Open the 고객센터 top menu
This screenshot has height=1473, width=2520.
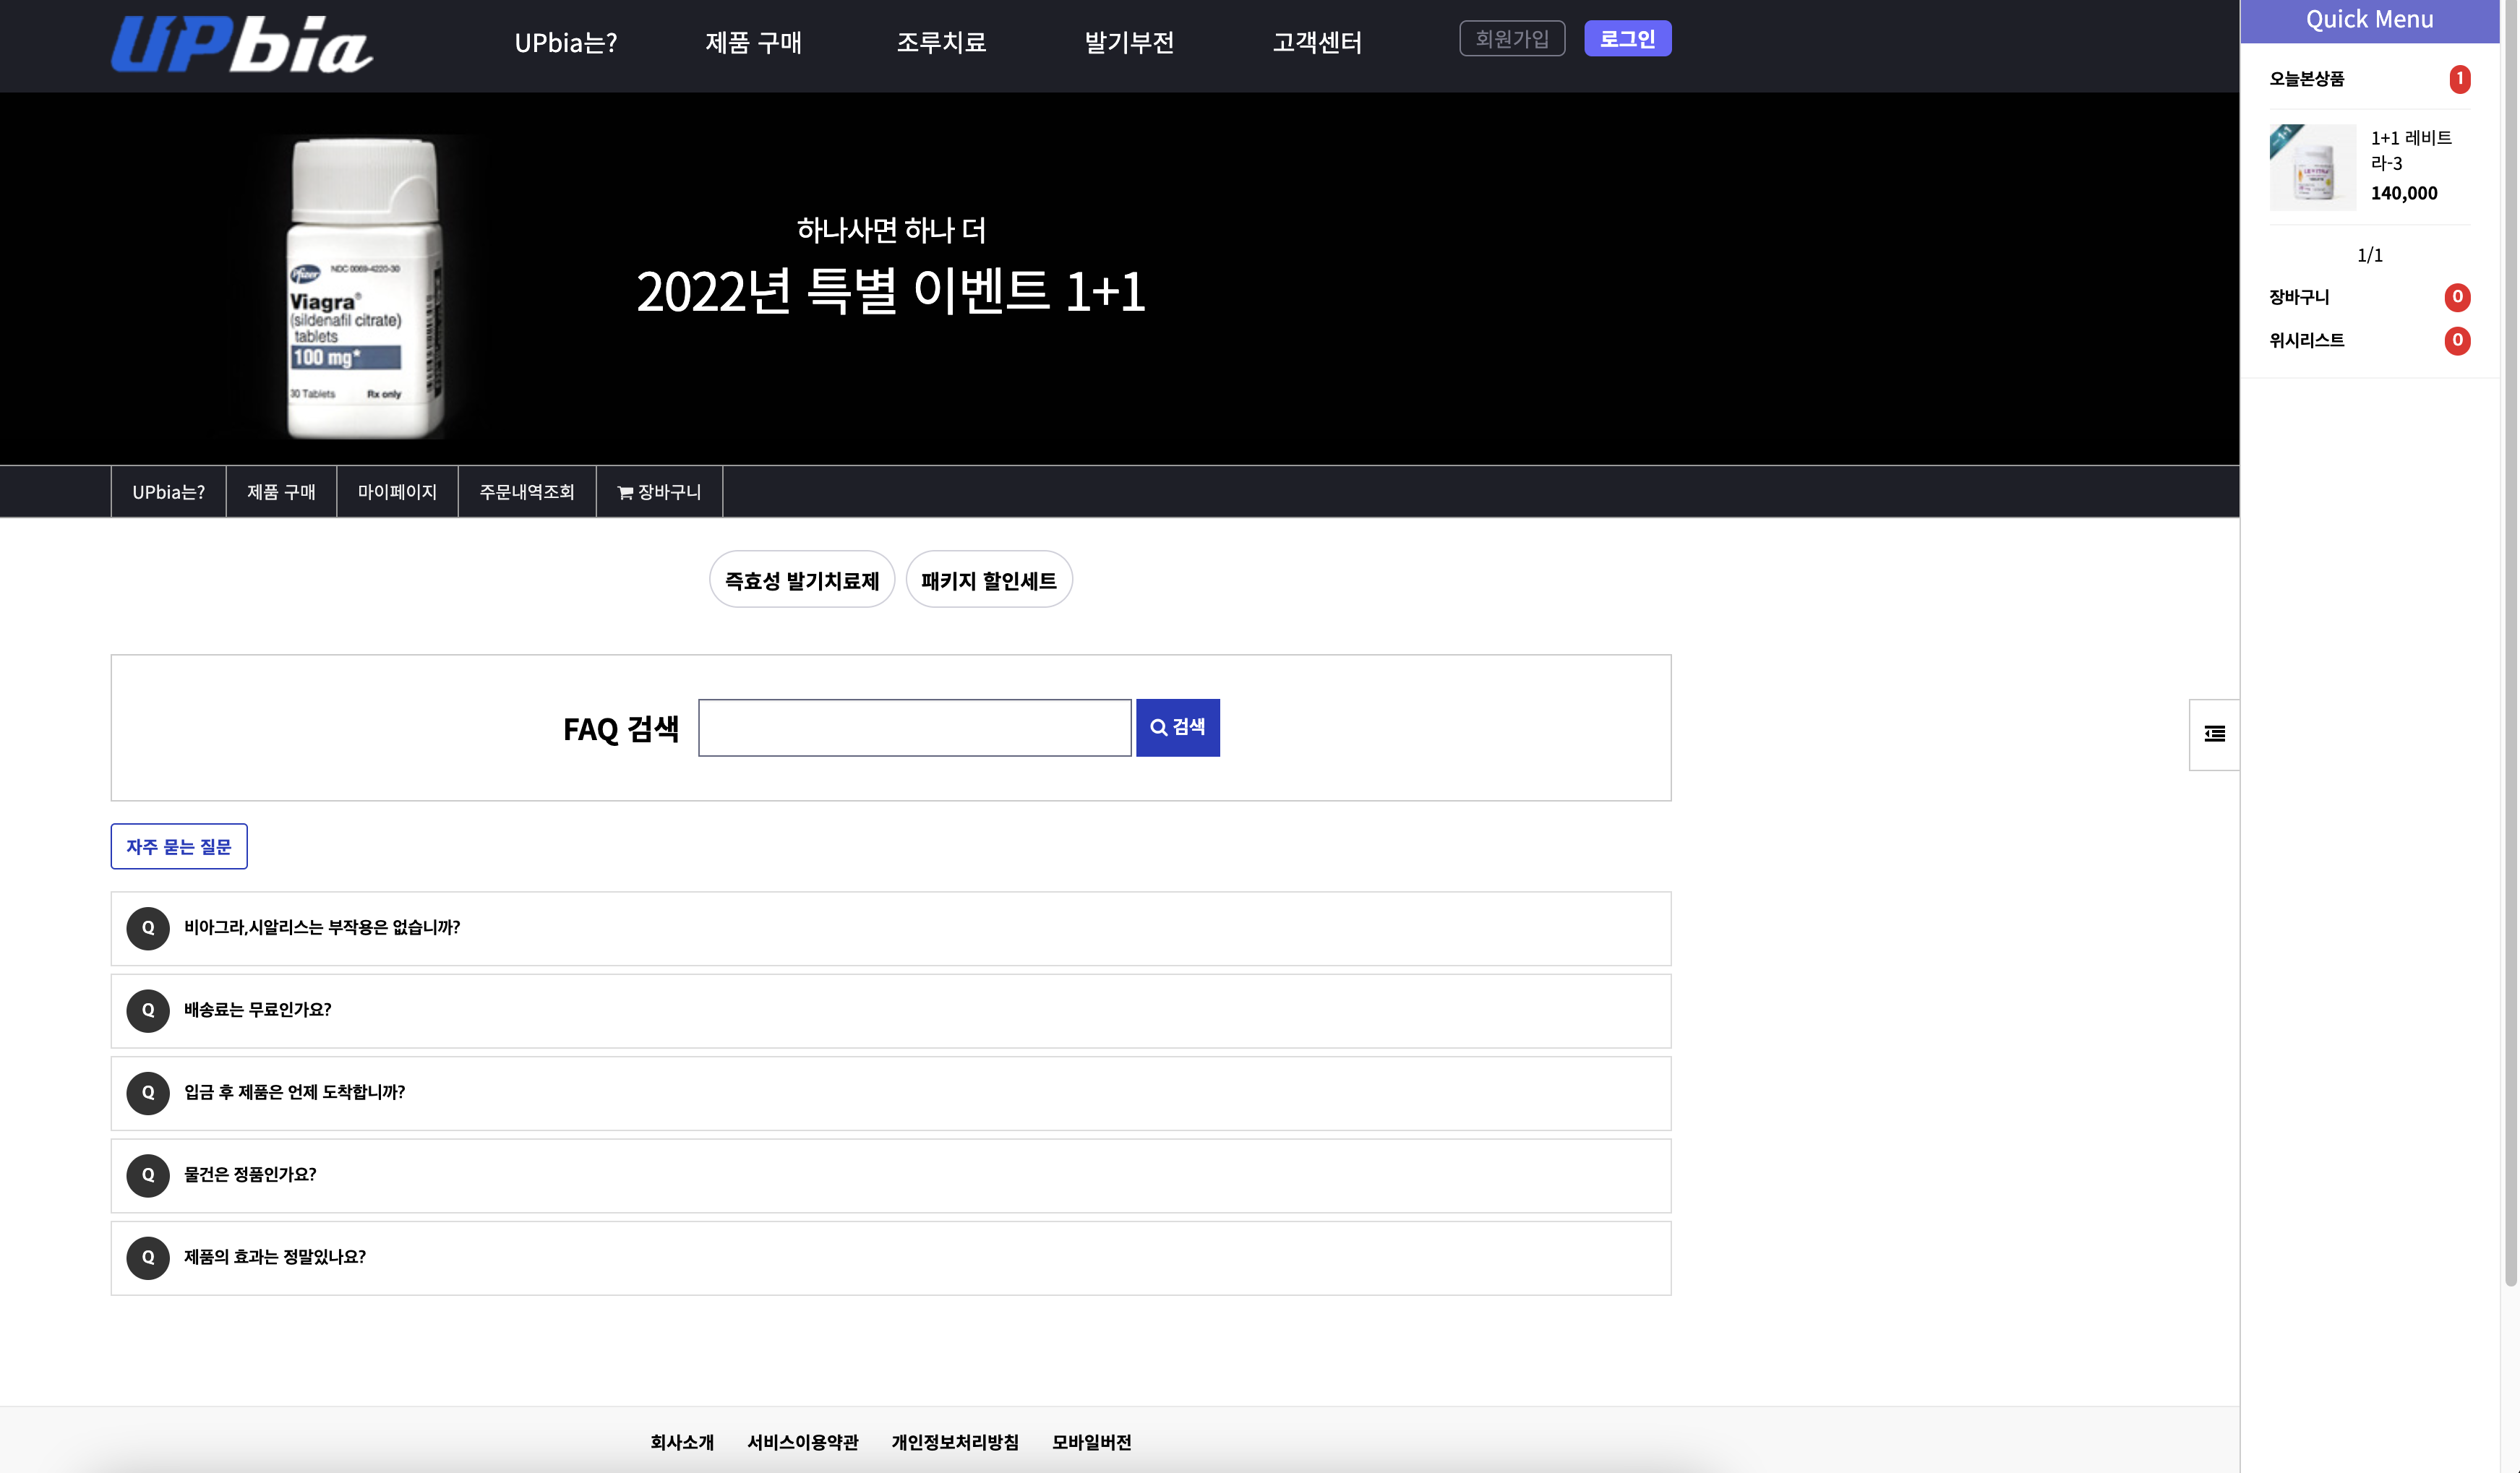click(x=1316, y=42)
